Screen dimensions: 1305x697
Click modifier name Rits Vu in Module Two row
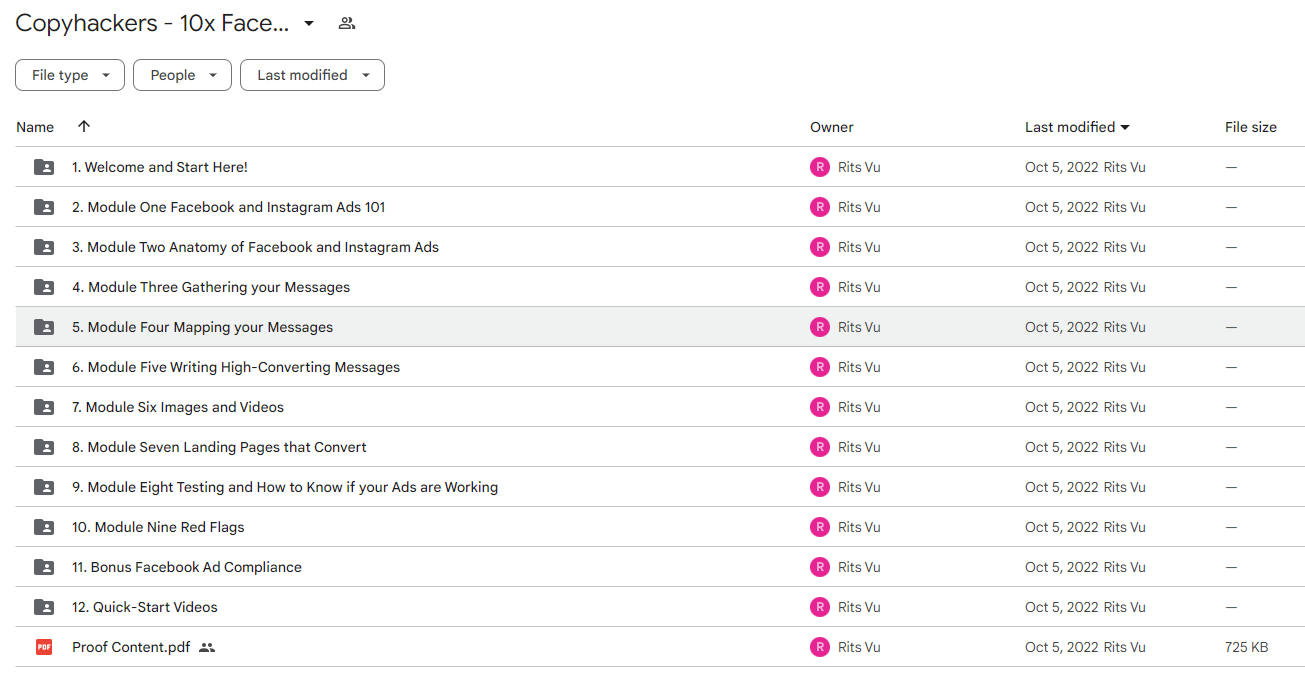click(1125, 247)
